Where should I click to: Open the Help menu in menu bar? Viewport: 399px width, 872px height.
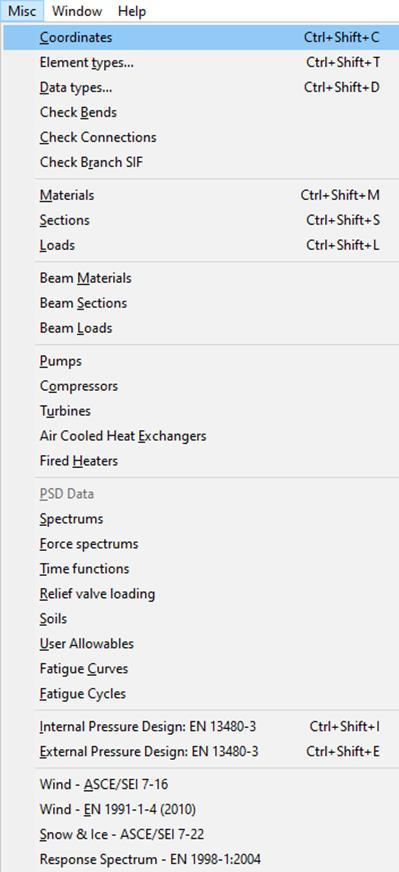coord(132,11)
